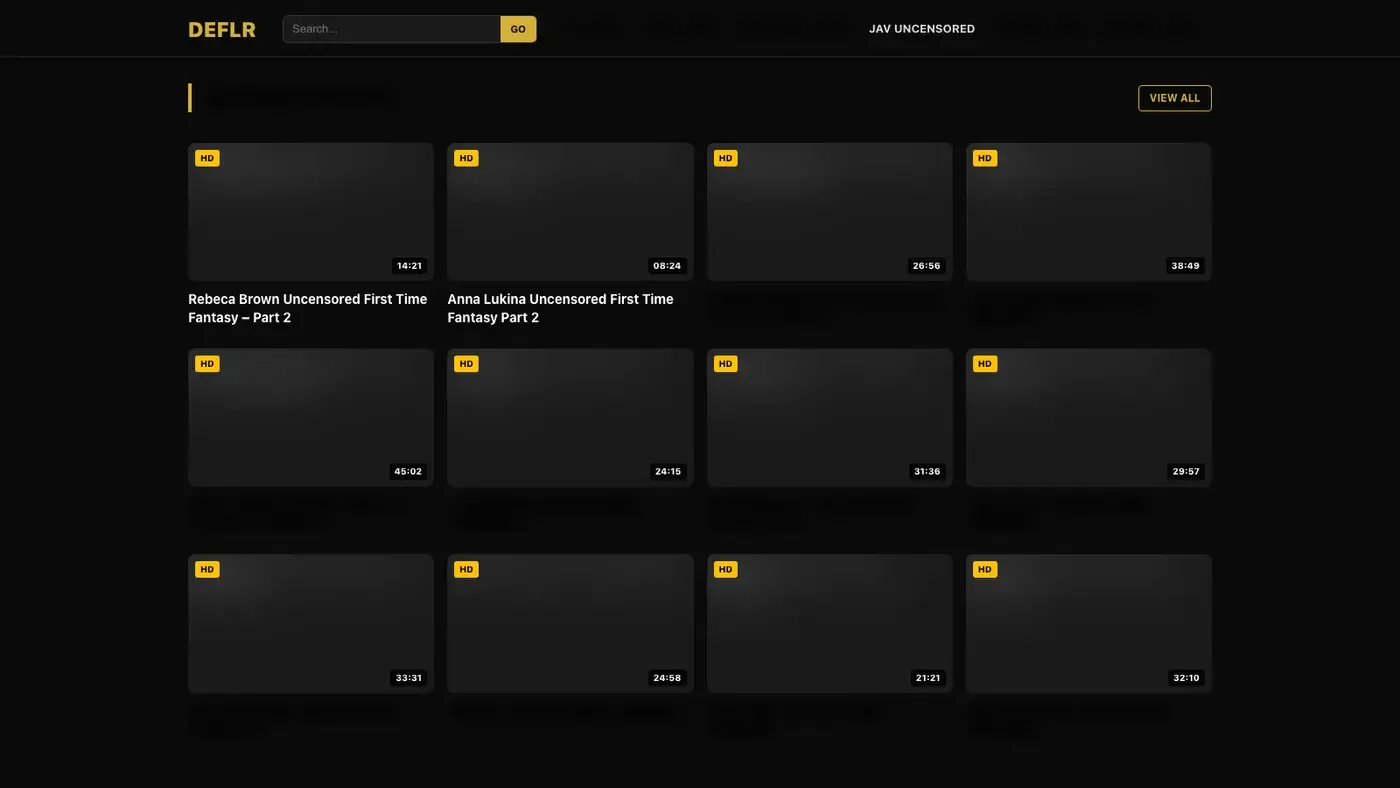This screenshot has height=788, width=1400.
Task: Click the DEFLR site logo
Action: point(222,29)
